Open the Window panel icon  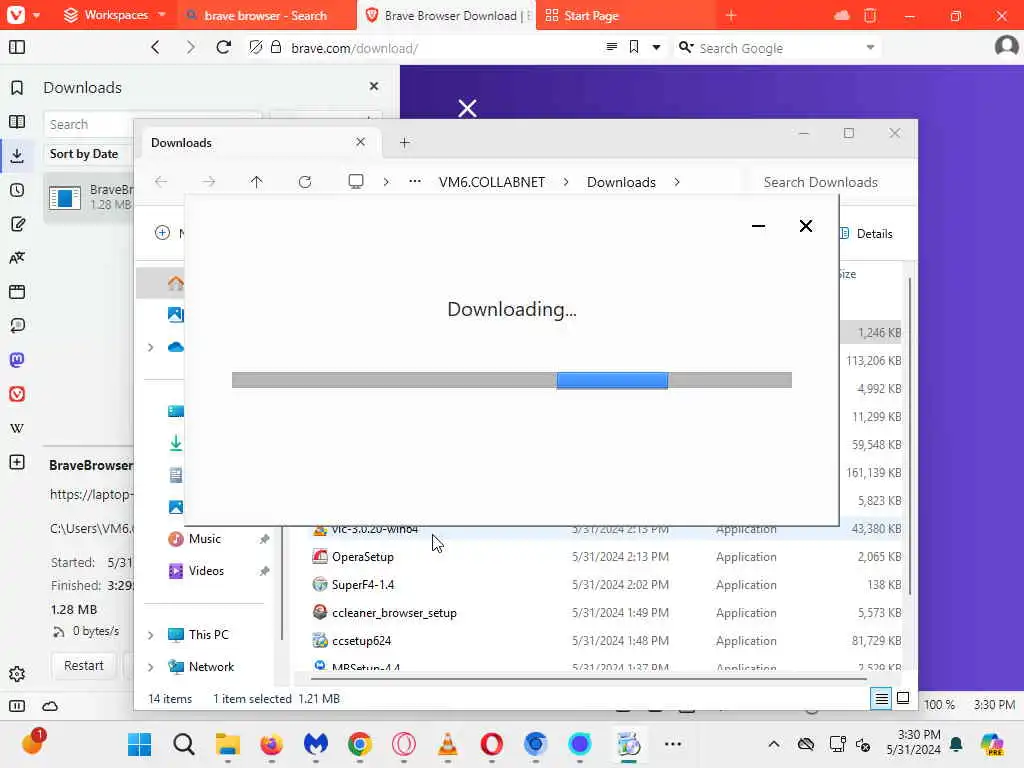coord(17,292)
